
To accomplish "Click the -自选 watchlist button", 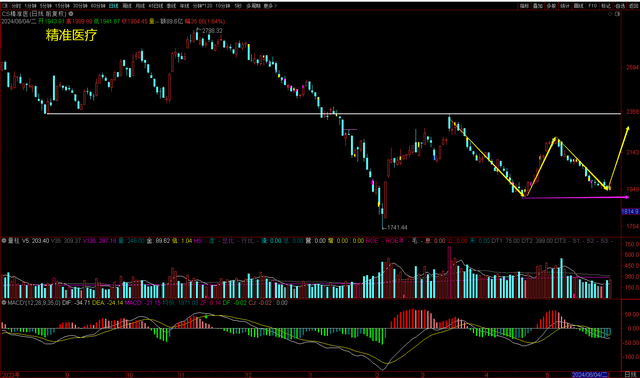I will (620, 6).
